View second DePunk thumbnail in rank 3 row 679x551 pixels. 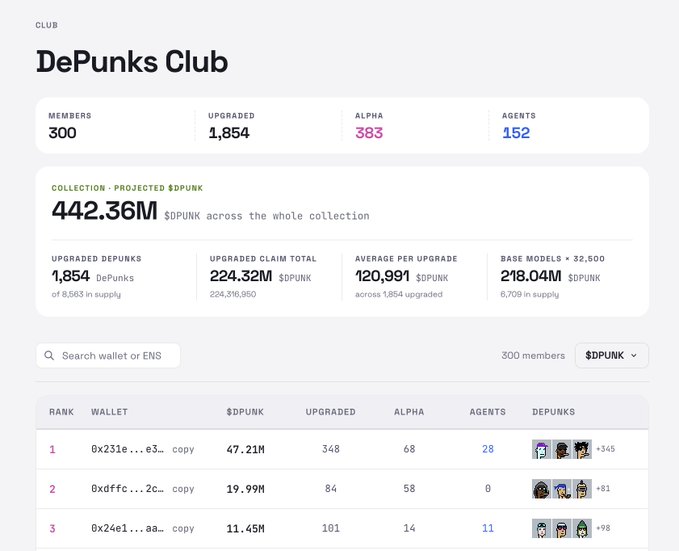562,528
